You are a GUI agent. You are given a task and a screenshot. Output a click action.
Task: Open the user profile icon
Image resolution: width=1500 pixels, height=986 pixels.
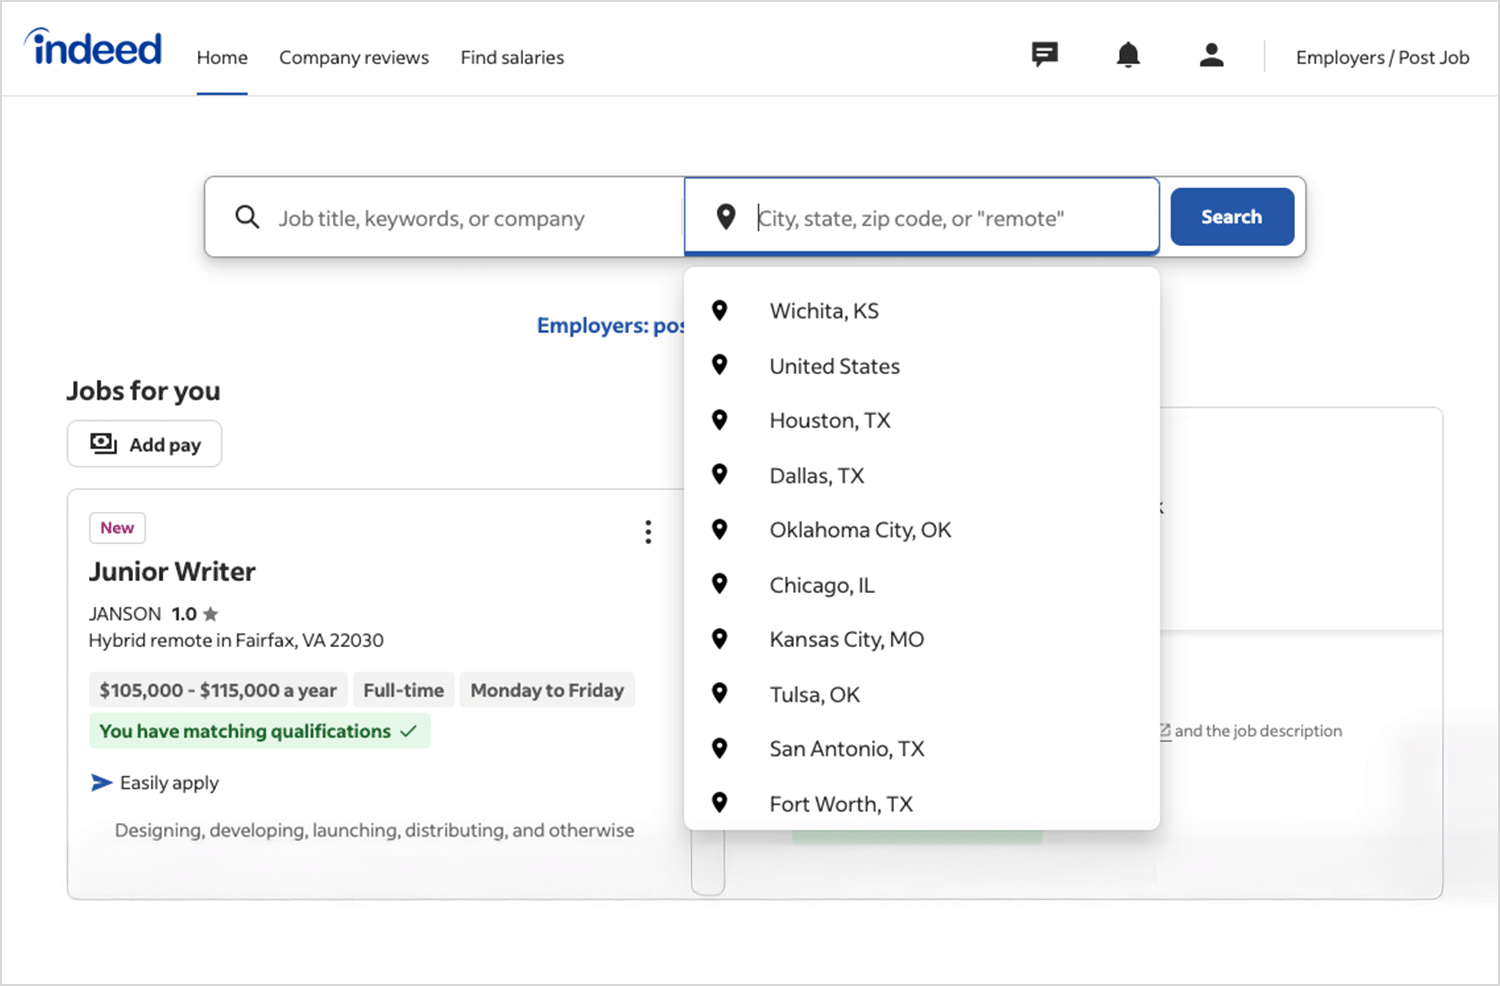1212,54
